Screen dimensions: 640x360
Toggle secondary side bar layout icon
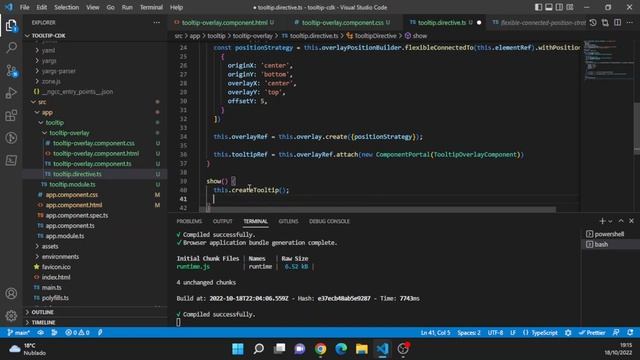[559, 7]
